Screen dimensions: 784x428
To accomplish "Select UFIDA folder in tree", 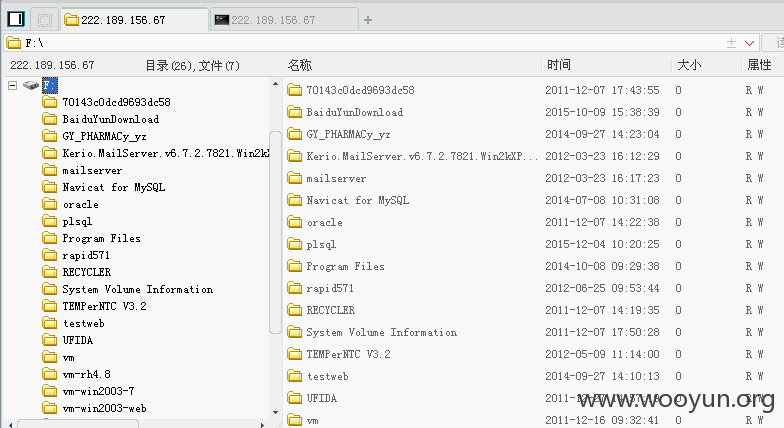I will tap(78, 340).
